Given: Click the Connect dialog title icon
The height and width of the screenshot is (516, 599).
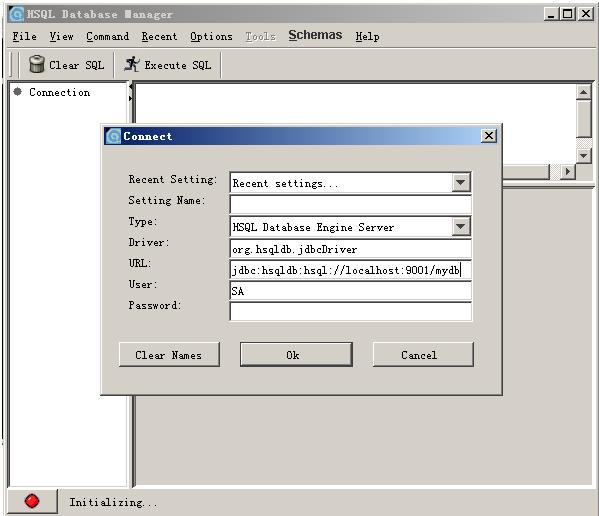Looking at the screenshot, I should click(x=113, y=136).
